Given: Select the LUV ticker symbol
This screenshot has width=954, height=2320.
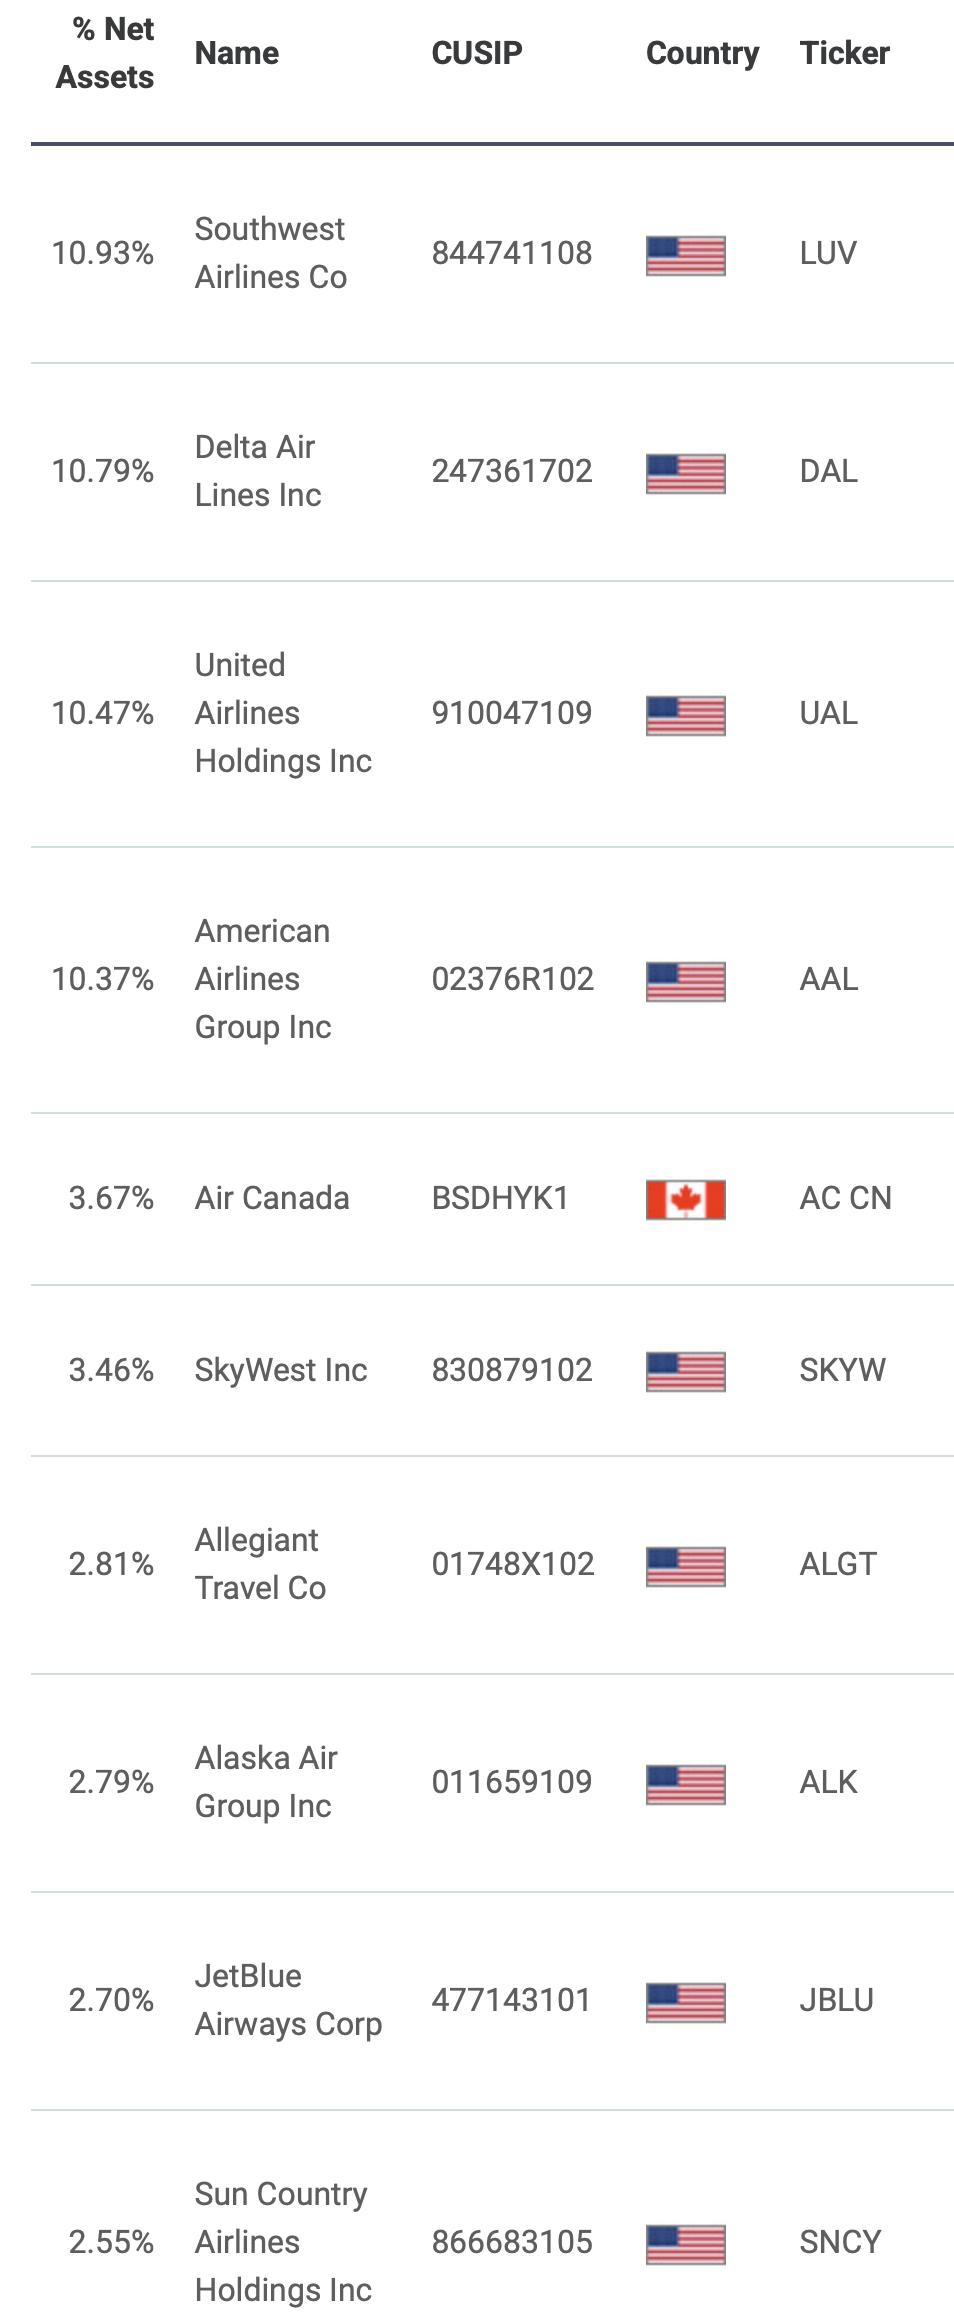Looking at the screenshot, I should (x=828, y=253).
